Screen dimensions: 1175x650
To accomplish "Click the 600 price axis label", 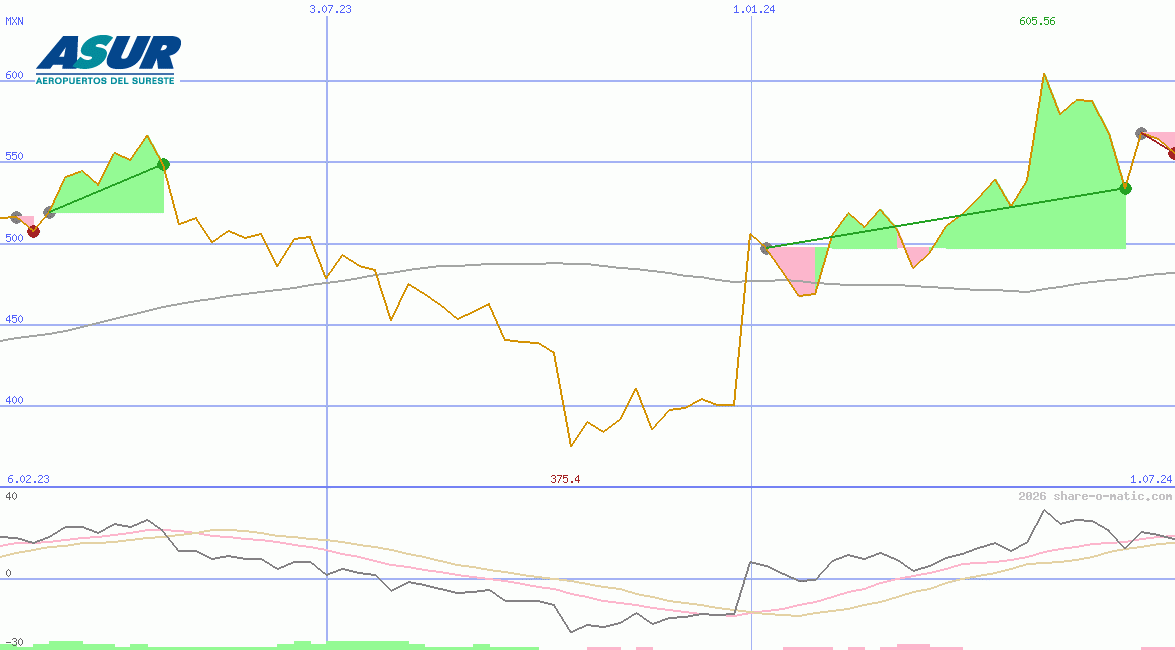I will click(14, 75).
